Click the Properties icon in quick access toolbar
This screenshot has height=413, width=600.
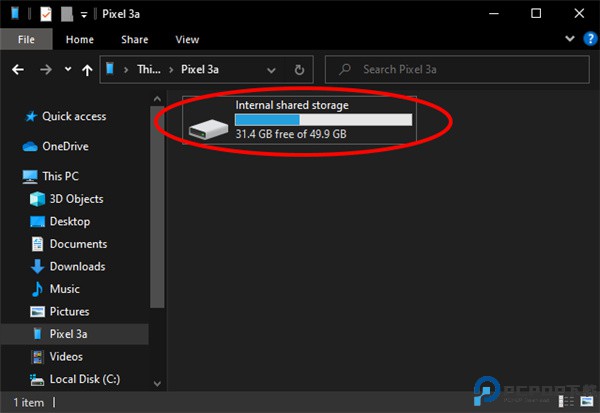pos(46,14)
